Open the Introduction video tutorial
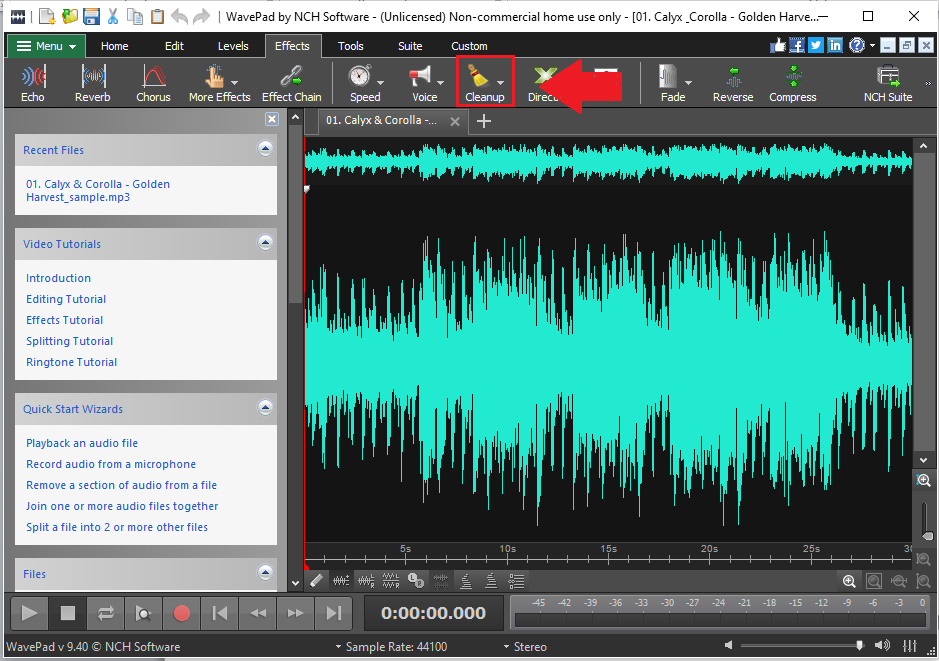Viewport: 939px width, 661px height. point(58,278)
